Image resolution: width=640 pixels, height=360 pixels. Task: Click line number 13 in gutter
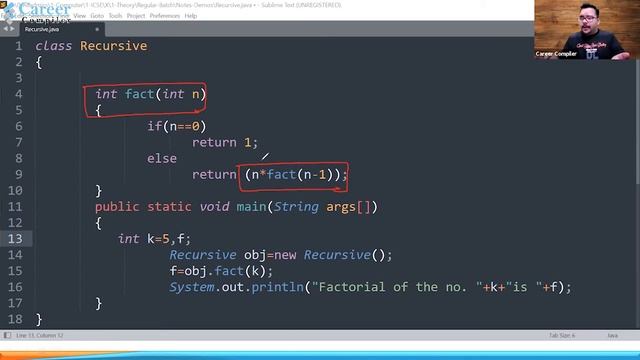coord(15,239)
